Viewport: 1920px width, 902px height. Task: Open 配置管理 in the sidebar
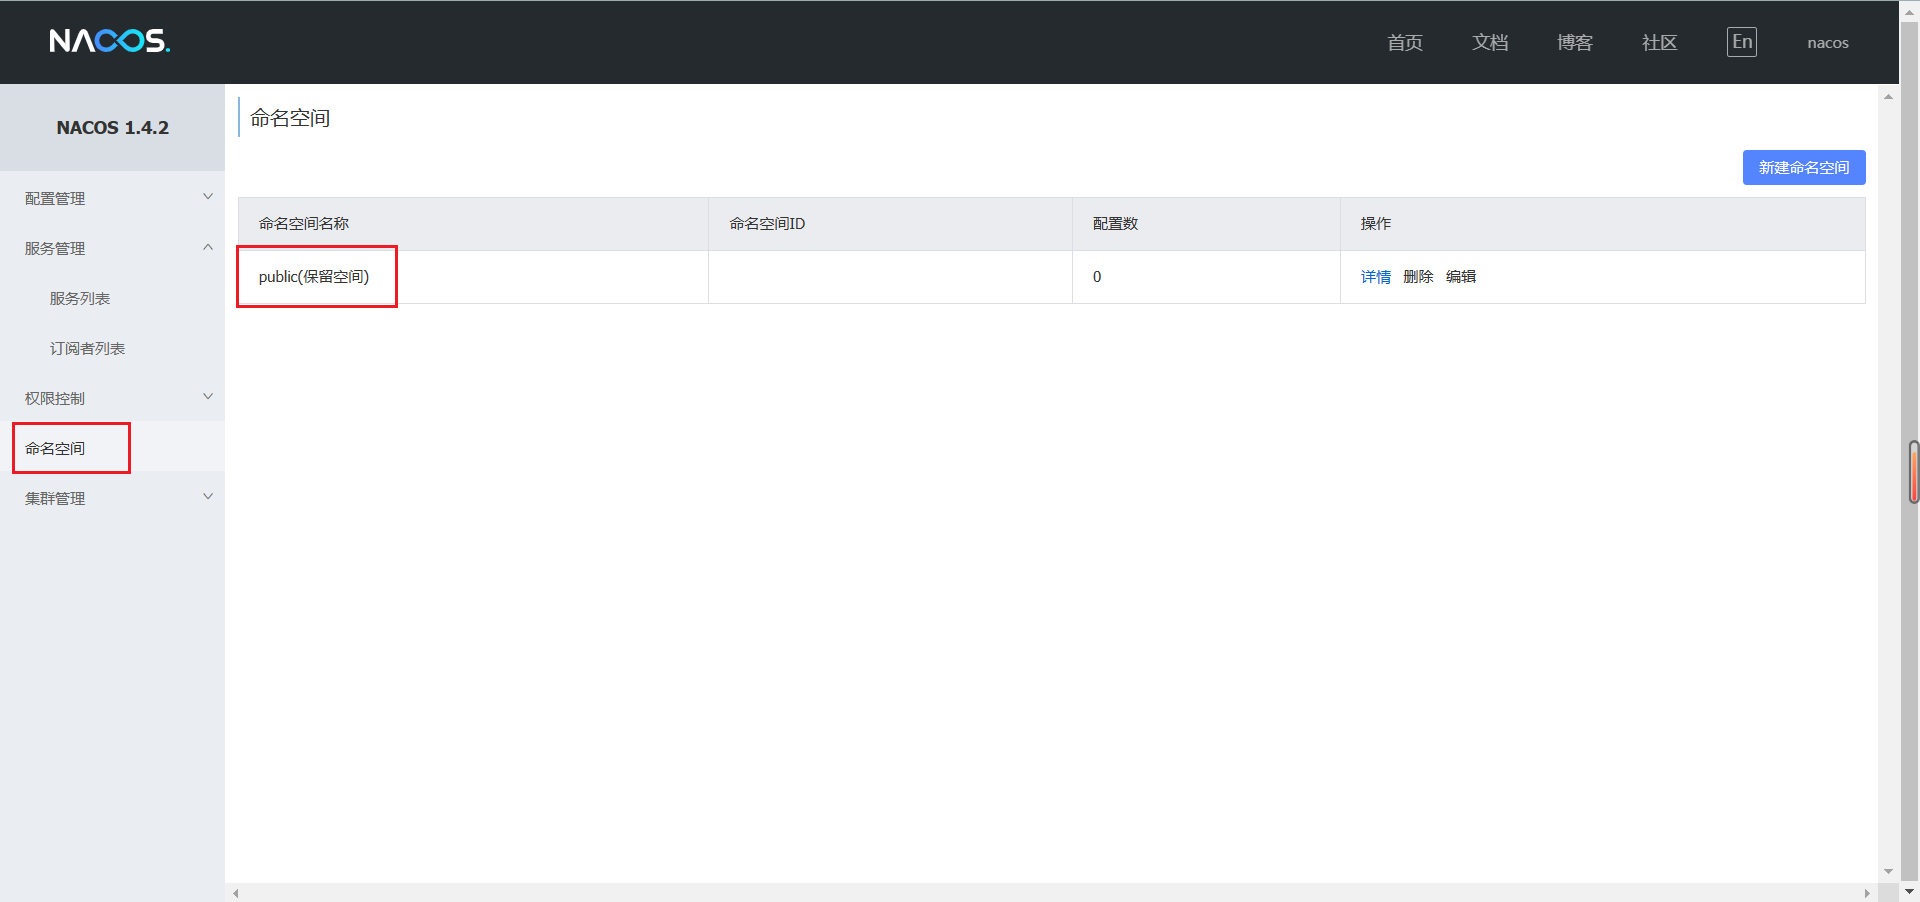(x=55, y=198)
